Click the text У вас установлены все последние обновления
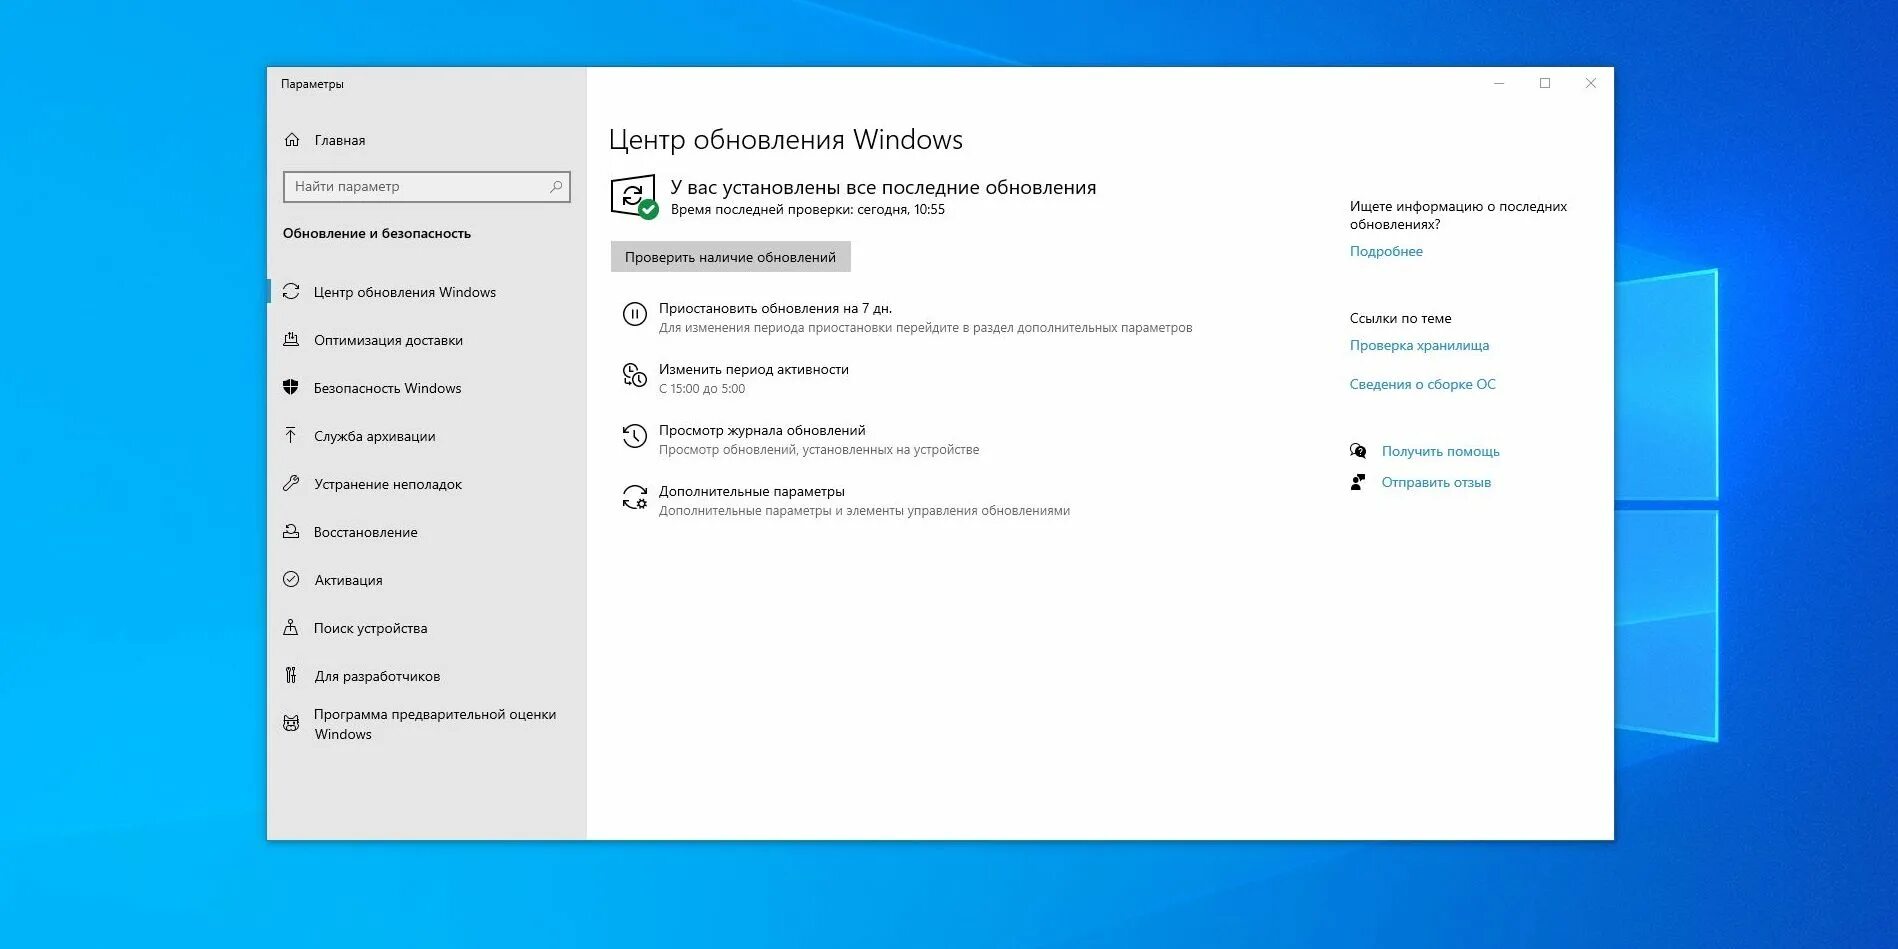Viewport: 1898px width, 949px height. point(883,187)
